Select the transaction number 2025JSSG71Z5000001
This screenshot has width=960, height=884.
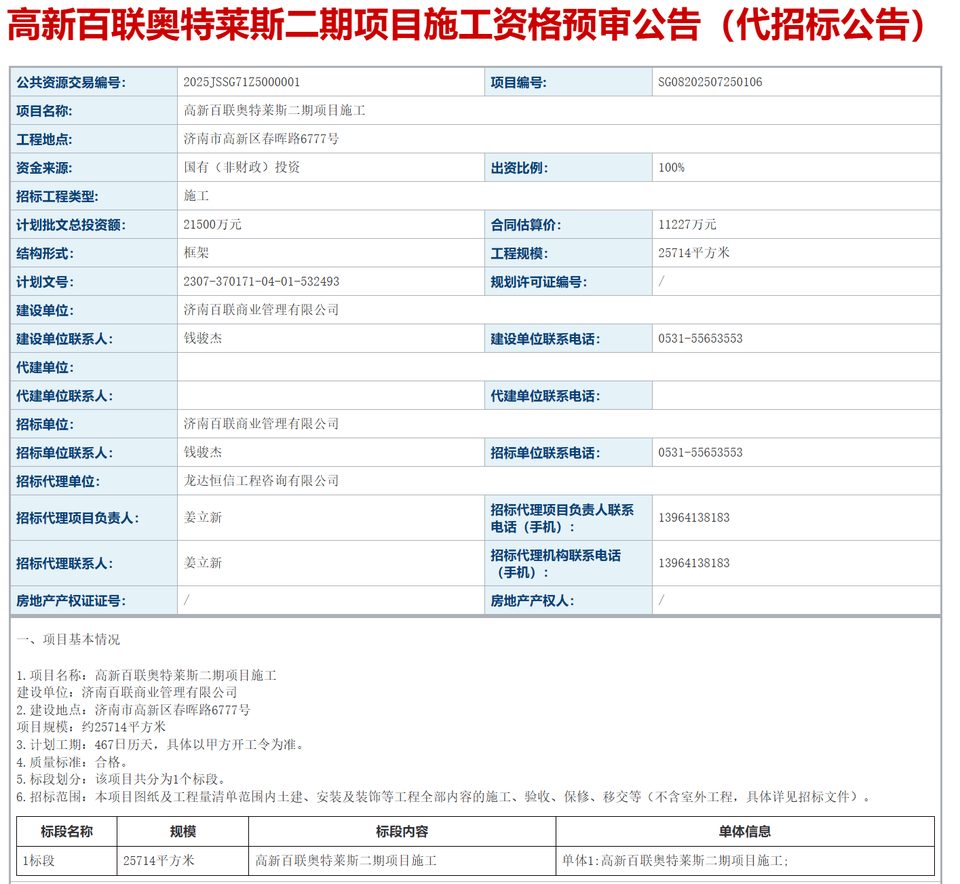pyautogui.click(x=239, y=81)
